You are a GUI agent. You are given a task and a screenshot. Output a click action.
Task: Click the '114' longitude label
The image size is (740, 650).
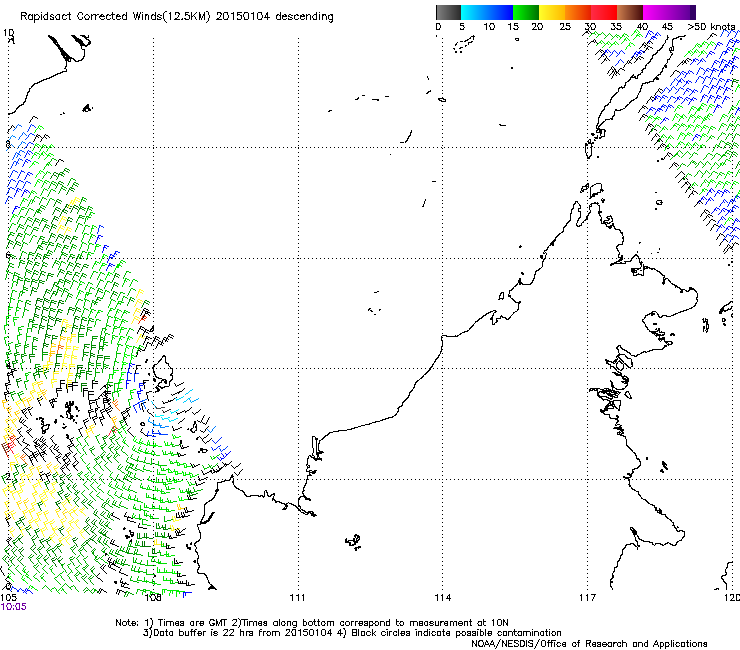pyautogui.click(x=443, y=598)
